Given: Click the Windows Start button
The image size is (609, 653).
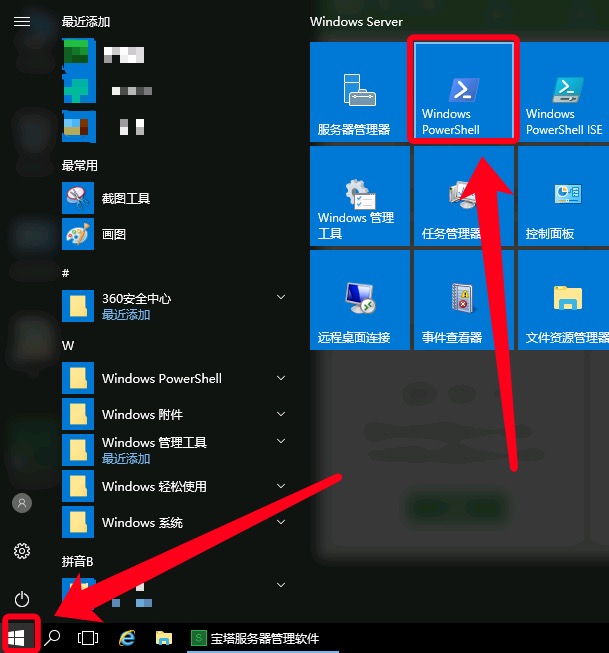Looking at the screenshot, I should [17, 638].
